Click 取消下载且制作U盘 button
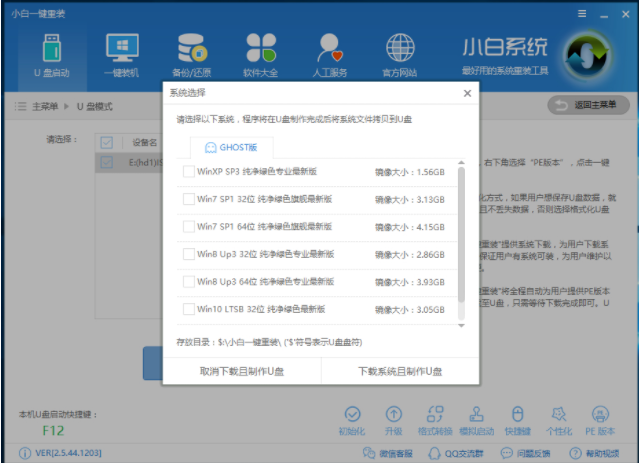 pyautogui.click(x=241, y=371)
